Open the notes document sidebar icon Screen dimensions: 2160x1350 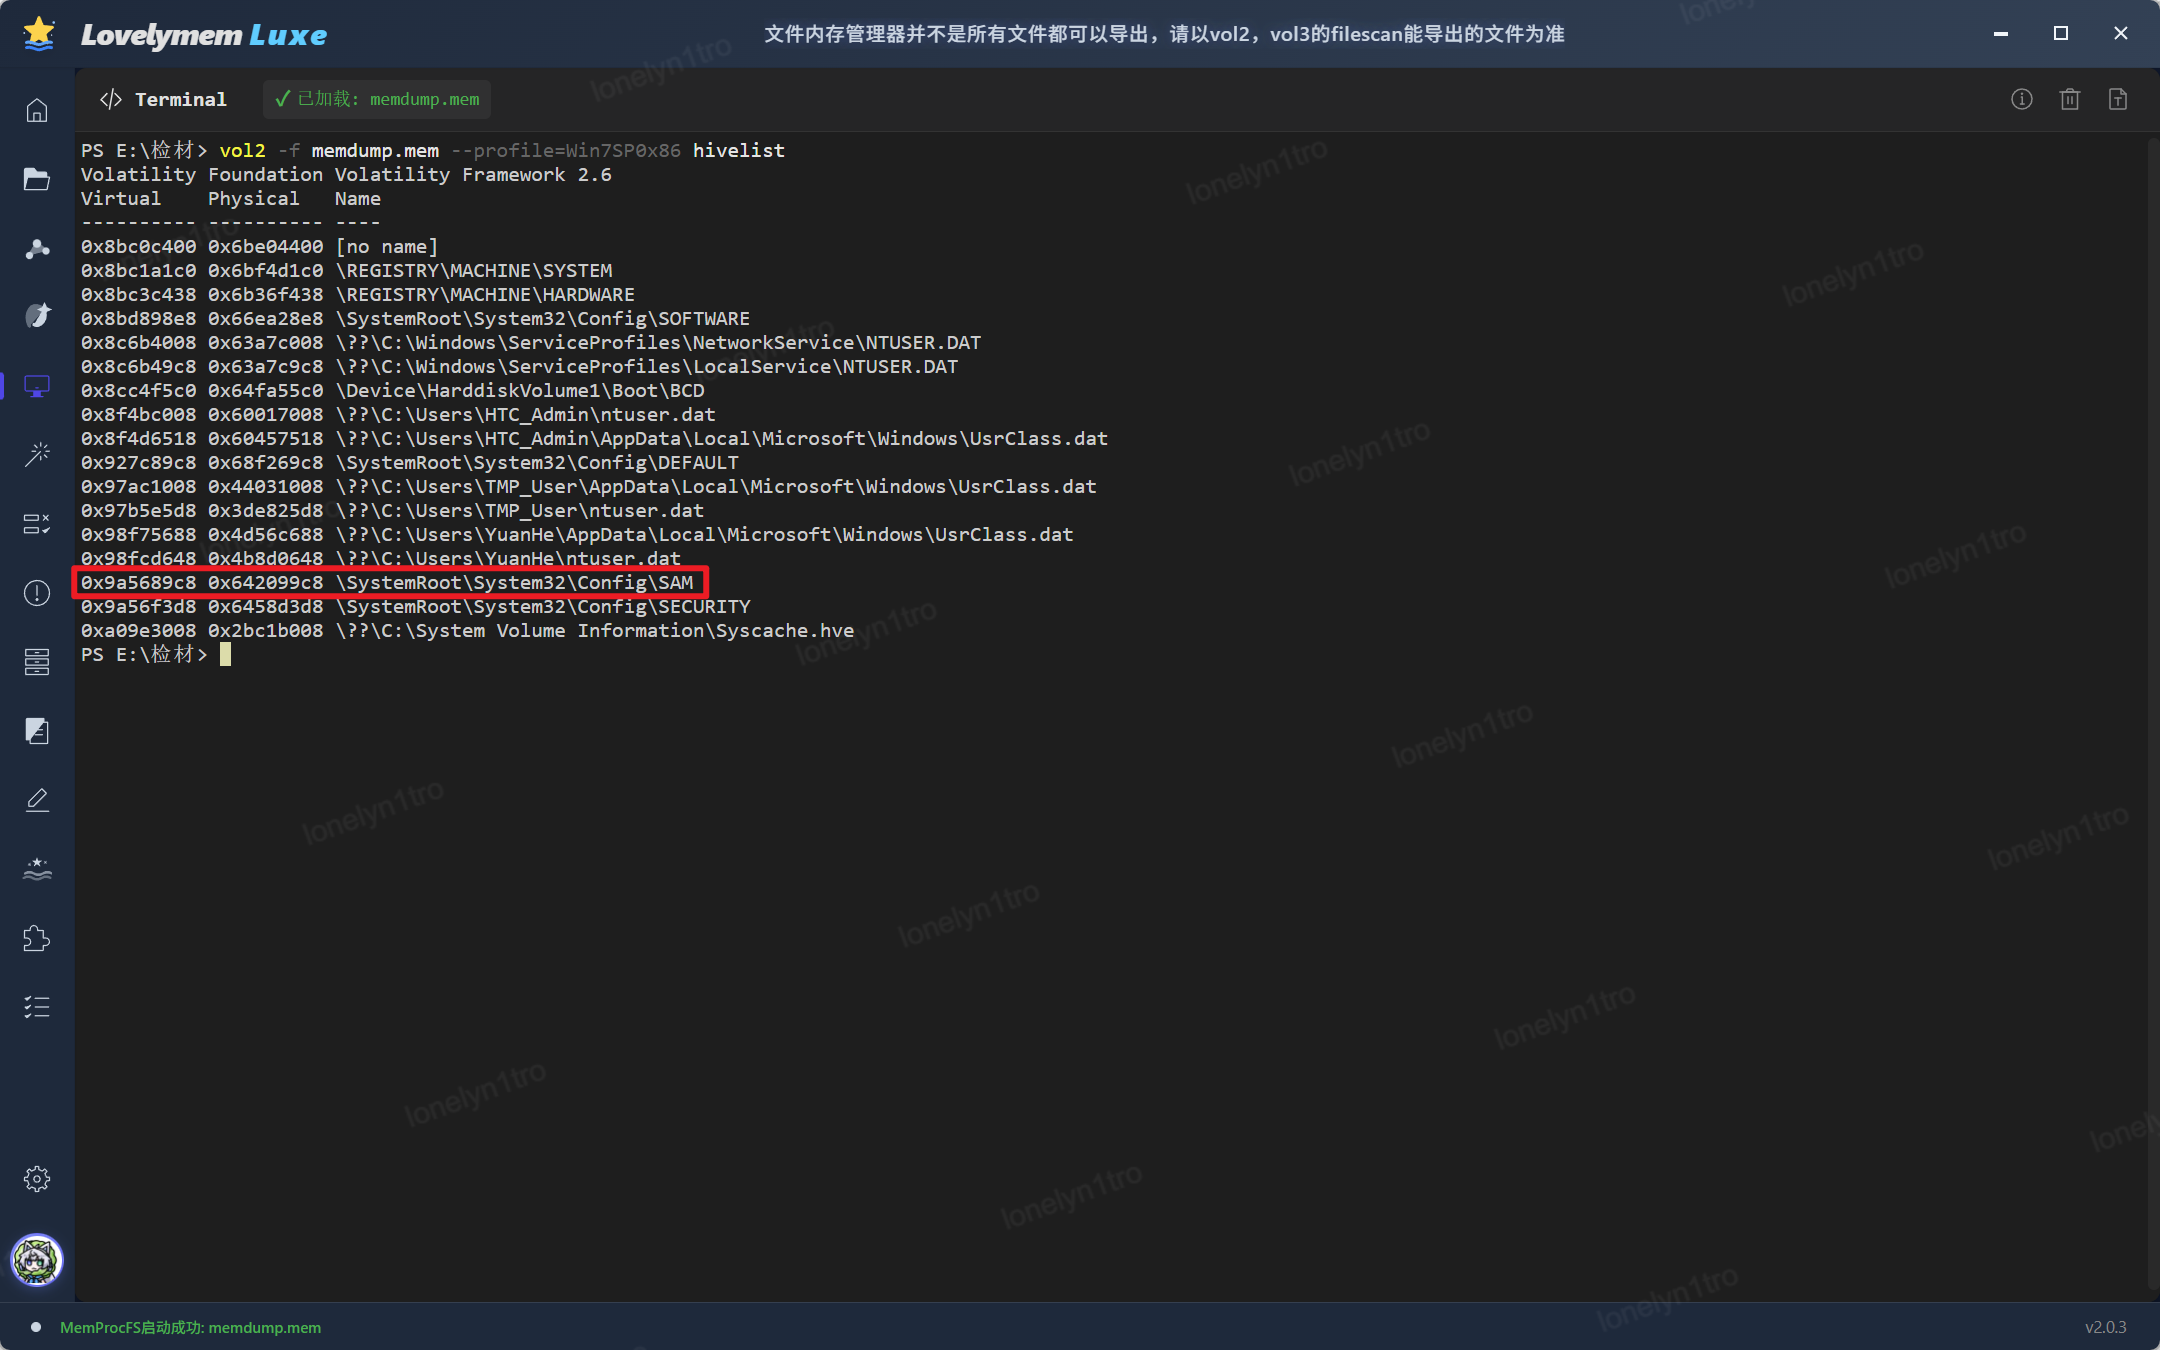click(37, 731)
